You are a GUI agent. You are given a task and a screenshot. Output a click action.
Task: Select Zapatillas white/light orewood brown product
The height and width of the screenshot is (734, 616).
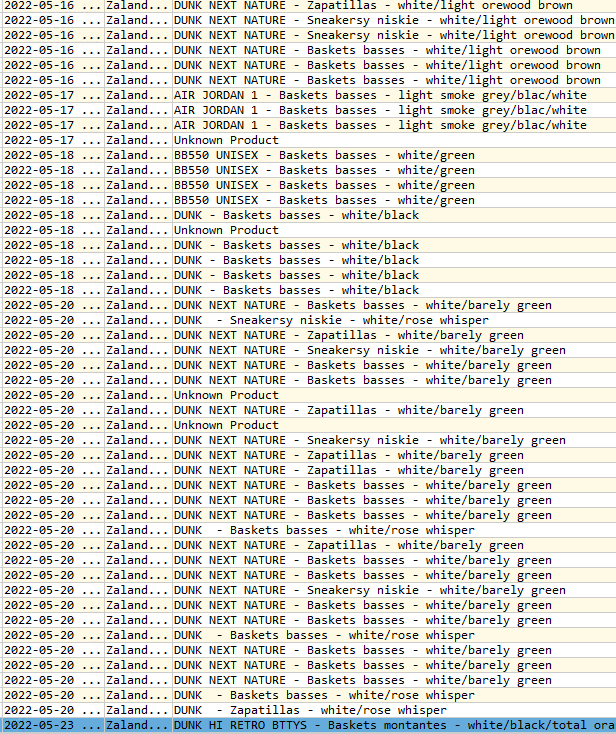pos(394,6)
